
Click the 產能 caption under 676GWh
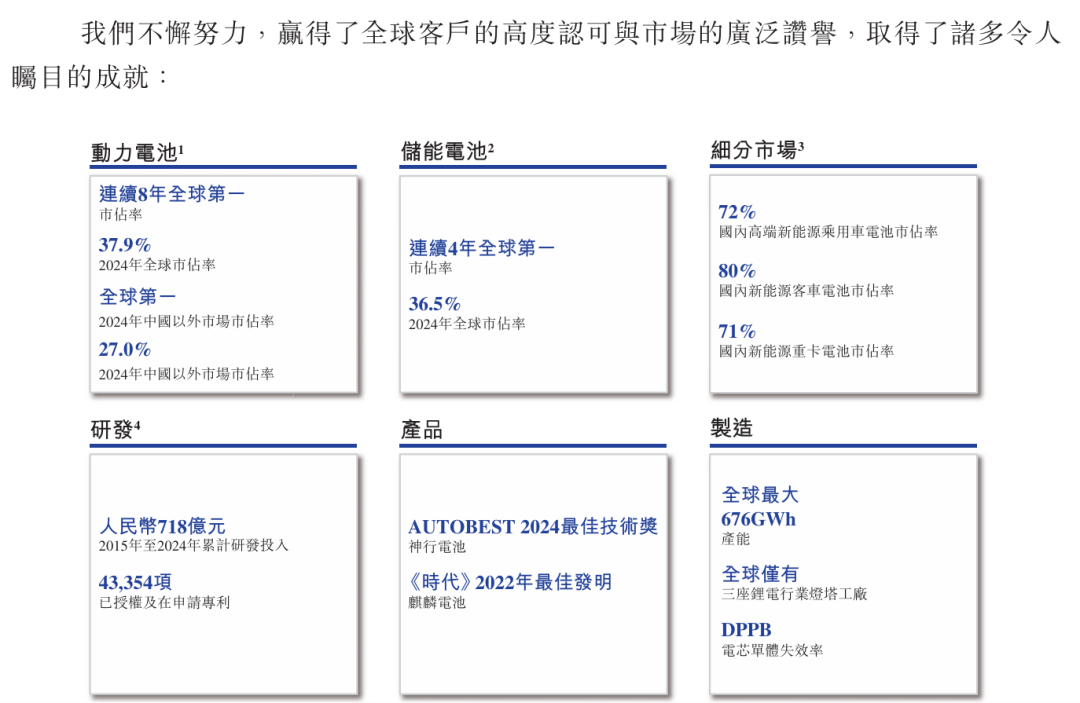tap(736, 539)
